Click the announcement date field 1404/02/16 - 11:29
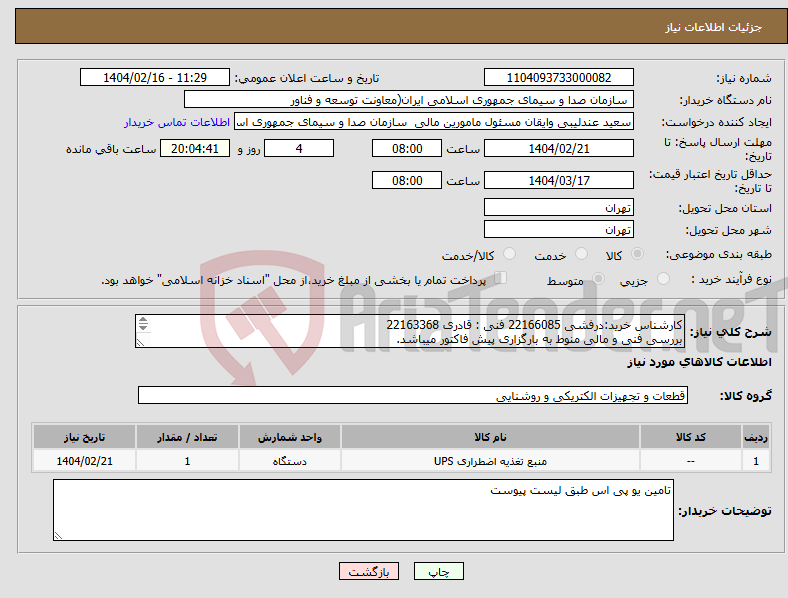 [155, 77]
